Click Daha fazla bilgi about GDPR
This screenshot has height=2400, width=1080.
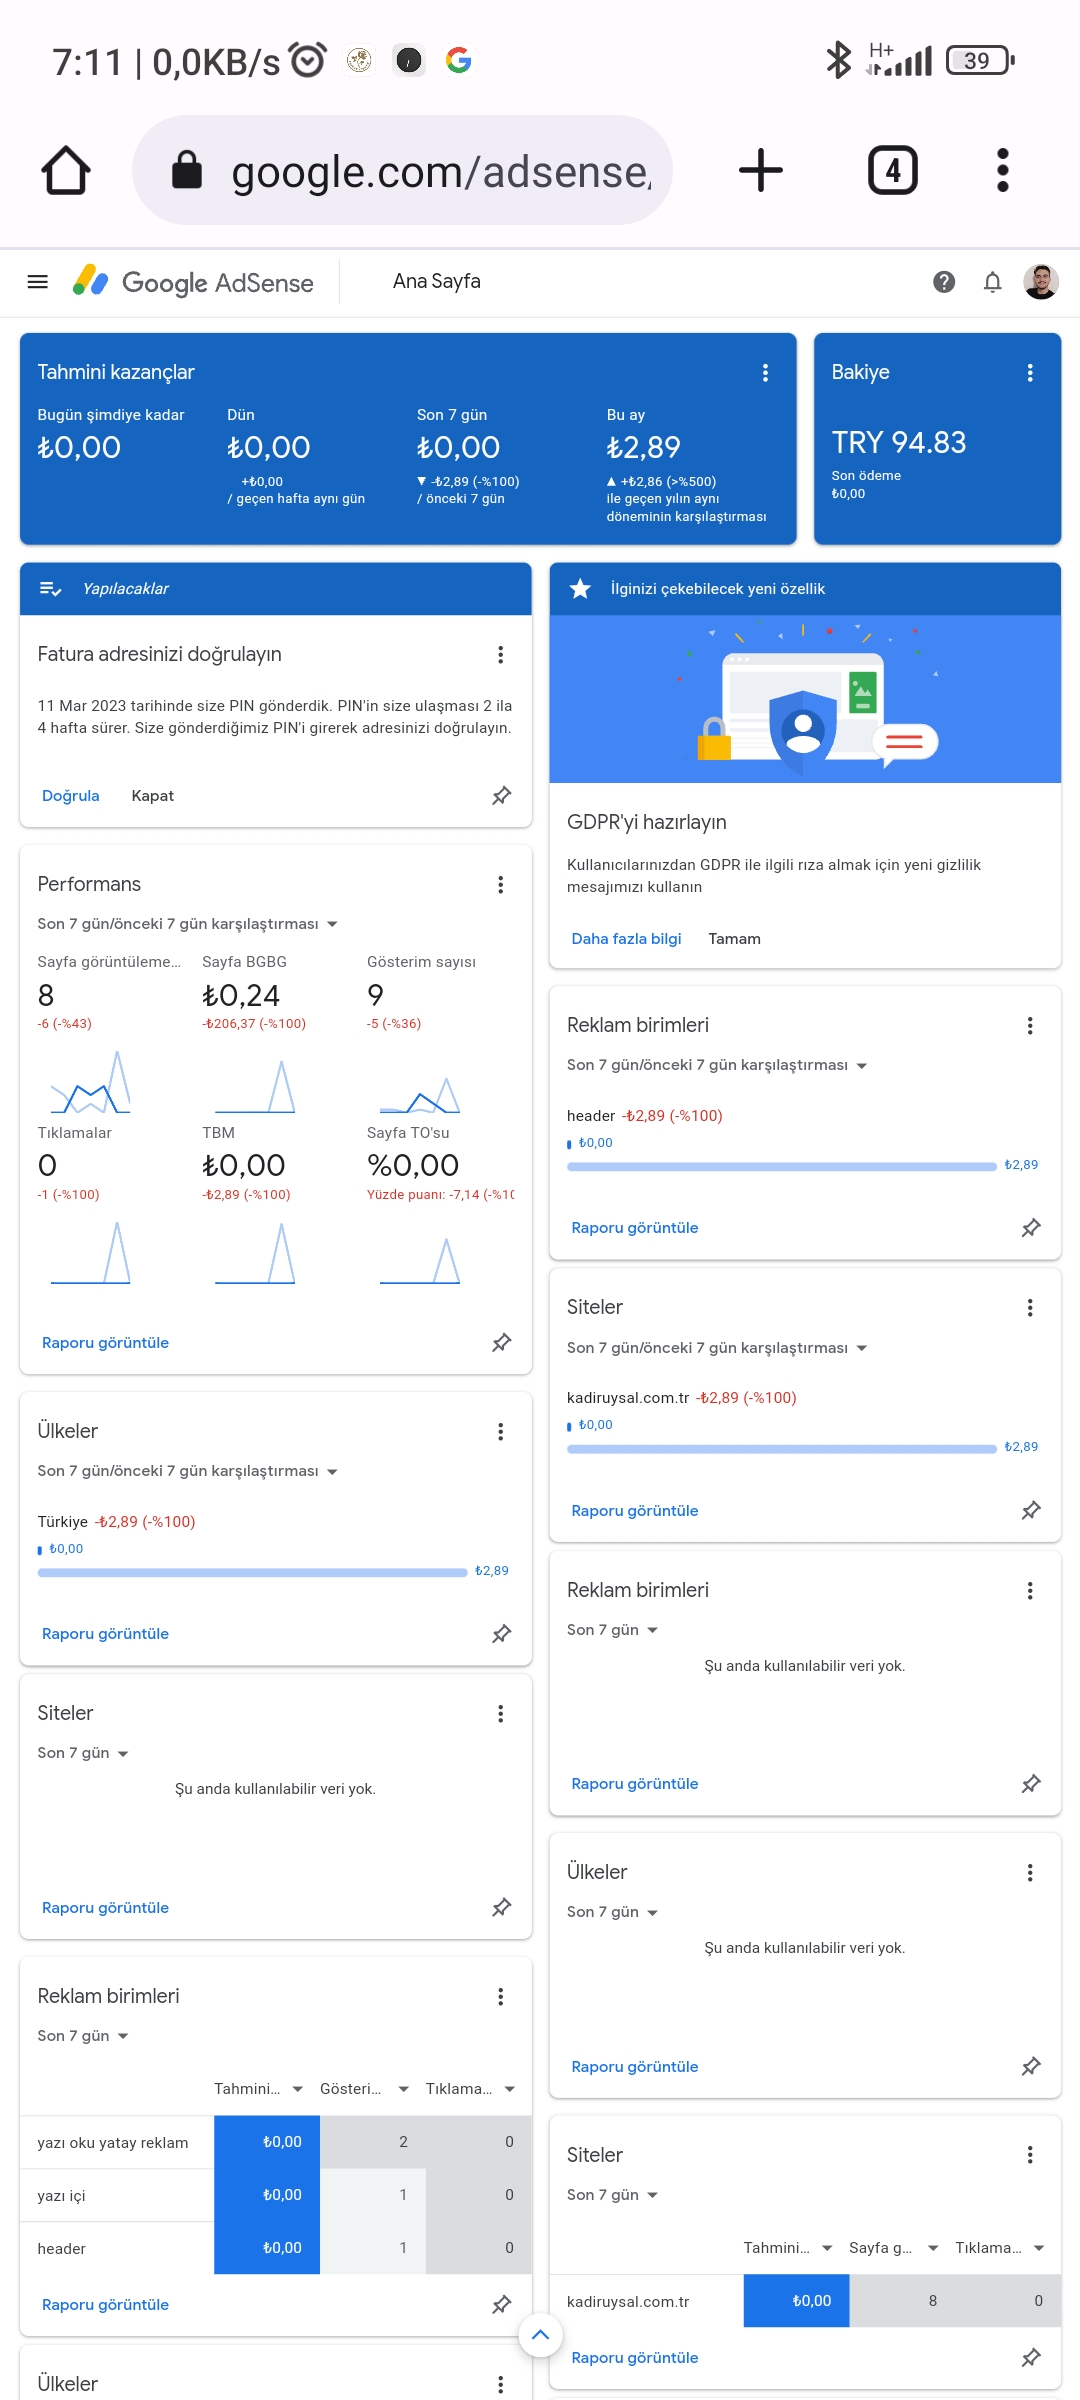[x=626, y=939]
